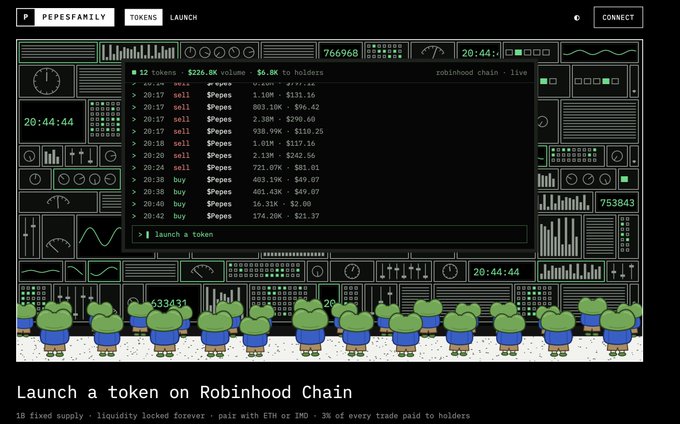Select the '12 tokens' stat in terminal header
The width and height of the screenshot is (680, 424).
click(x=157, y=72)
